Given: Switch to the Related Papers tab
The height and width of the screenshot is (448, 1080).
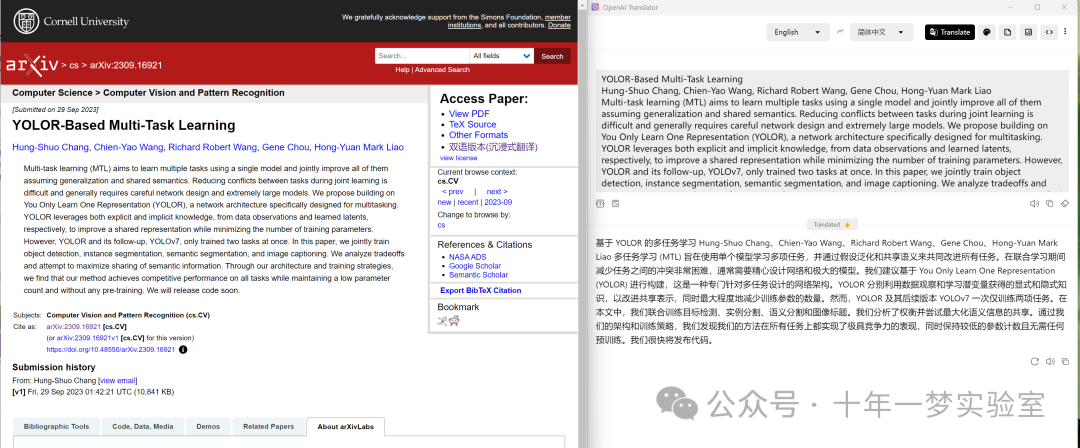Looking at the screenshot, I should point(269,427).
